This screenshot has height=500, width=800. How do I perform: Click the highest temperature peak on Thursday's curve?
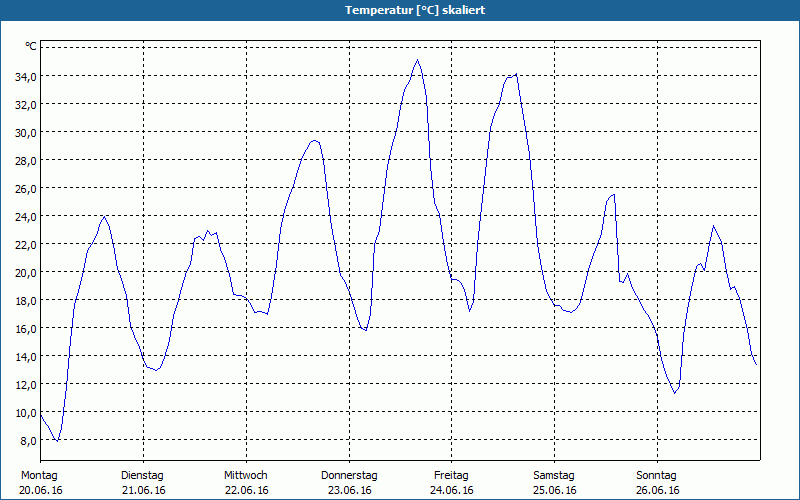(x=418, y=60)
